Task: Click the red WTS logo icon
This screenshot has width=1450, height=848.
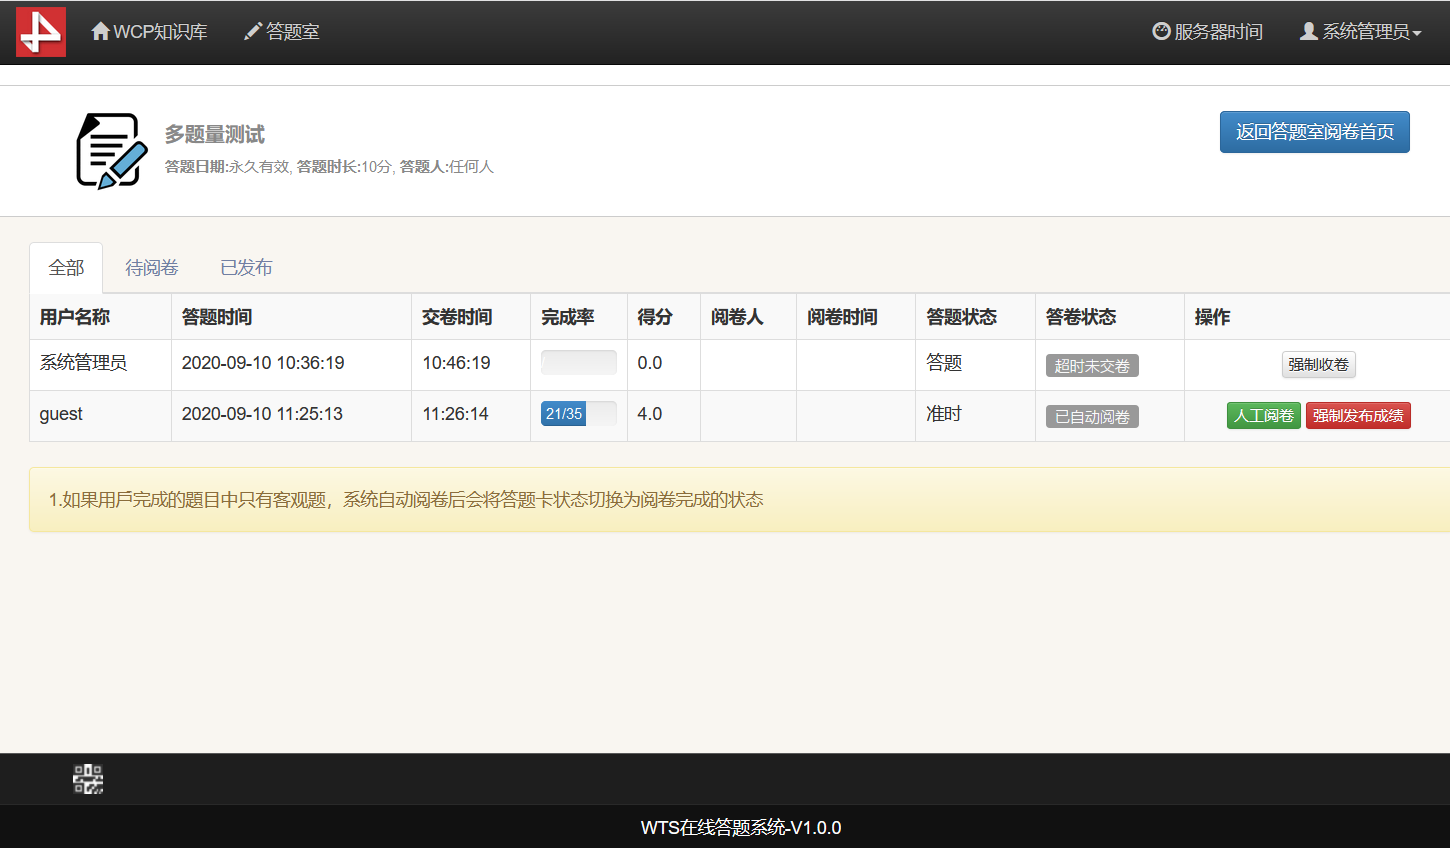Action: [x=41, y=32]
